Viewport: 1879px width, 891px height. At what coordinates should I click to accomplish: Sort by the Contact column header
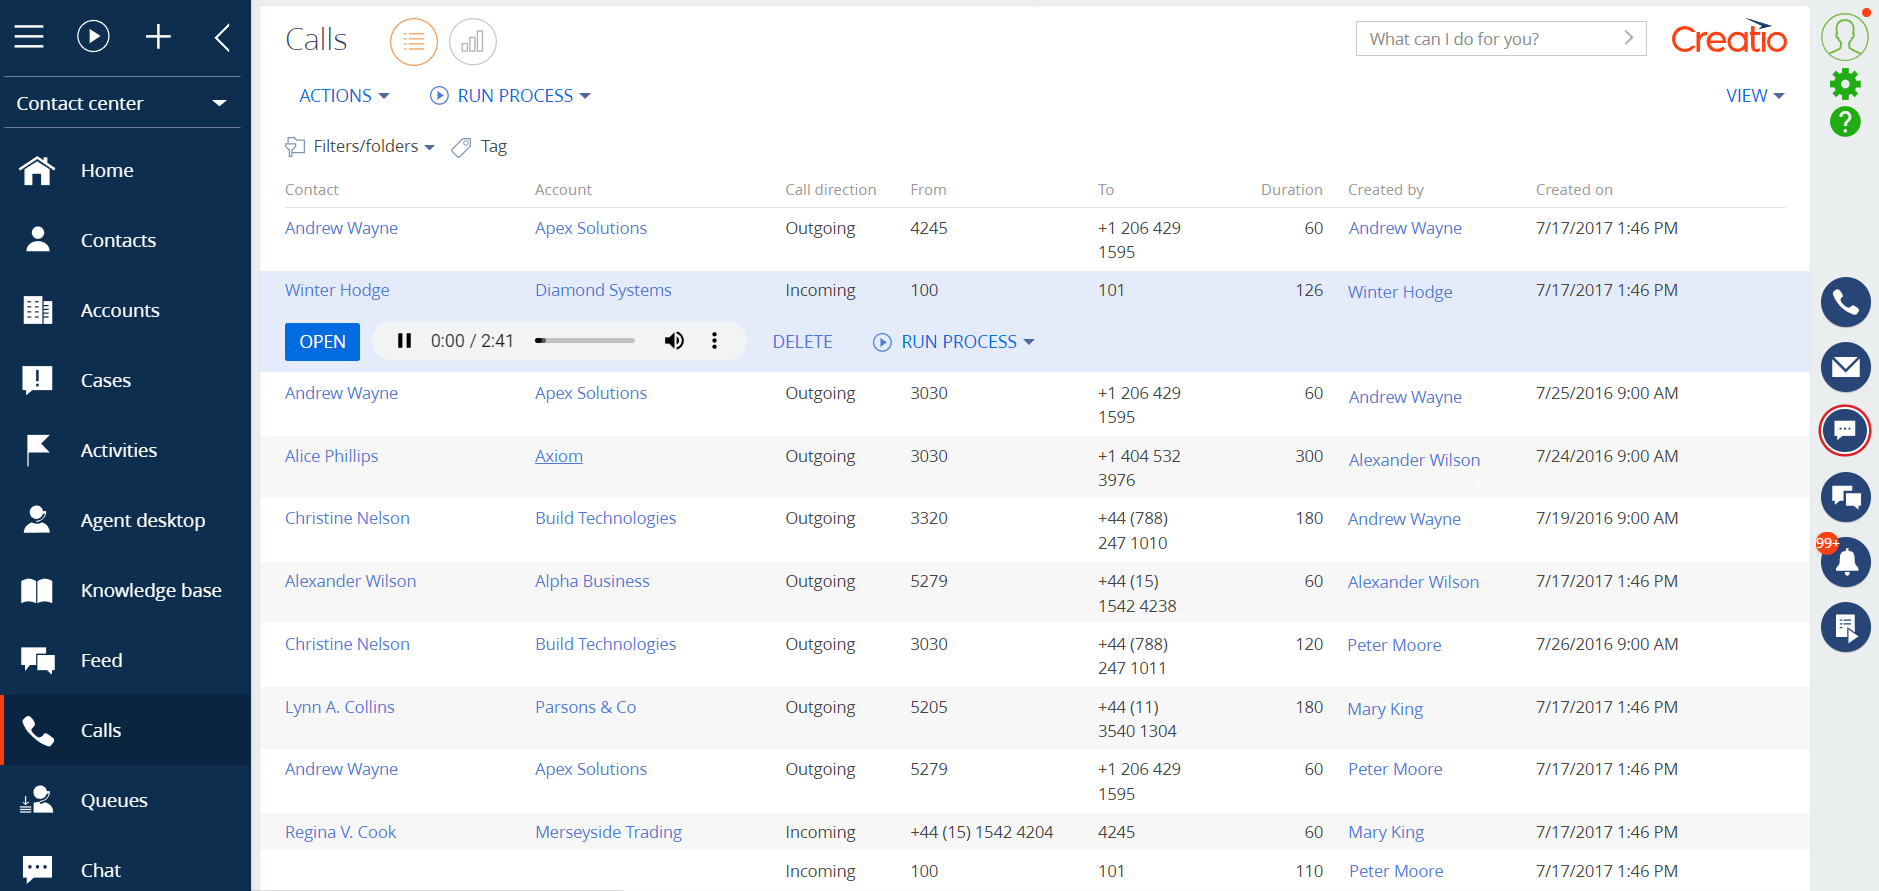point(312,190)
